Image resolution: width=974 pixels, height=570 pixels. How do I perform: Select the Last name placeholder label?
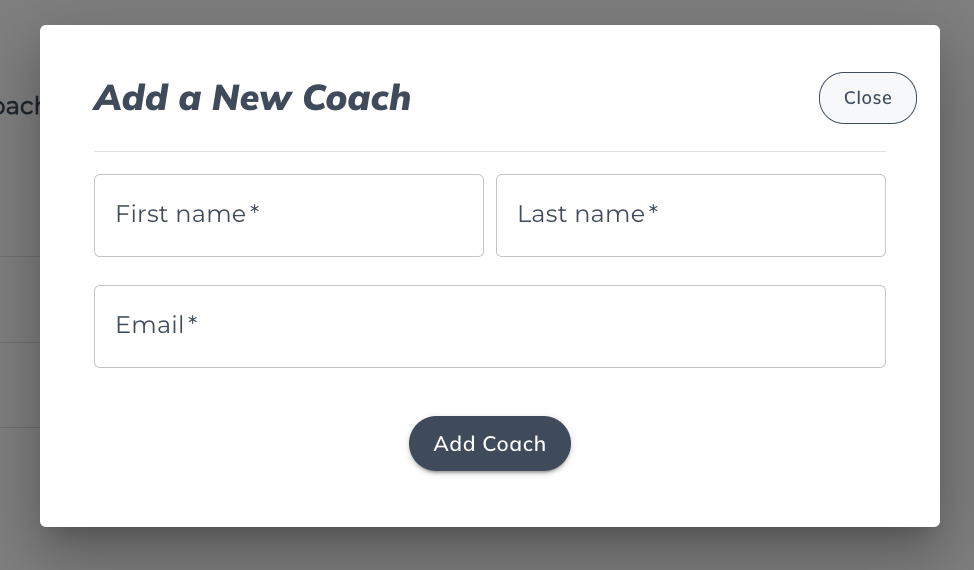coord(580,214)
